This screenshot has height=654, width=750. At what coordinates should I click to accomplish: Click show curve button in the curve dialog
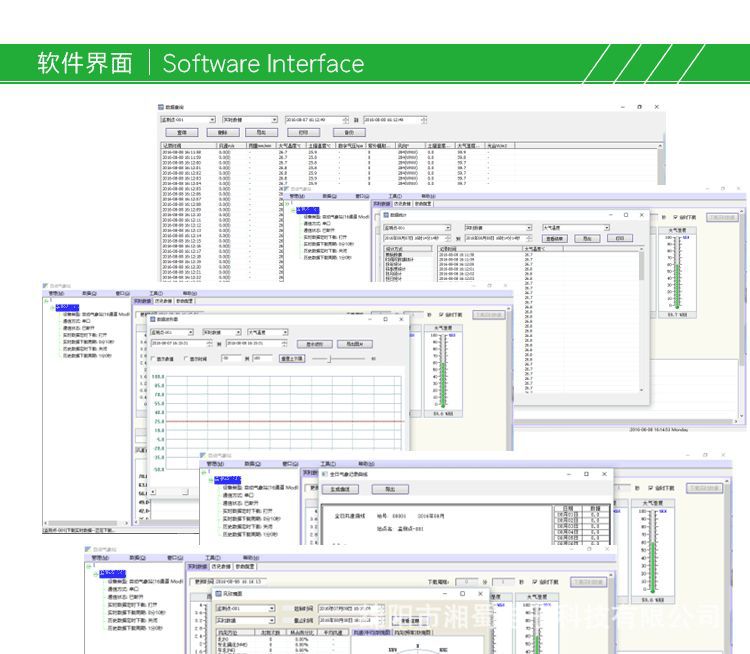(315, 344)
